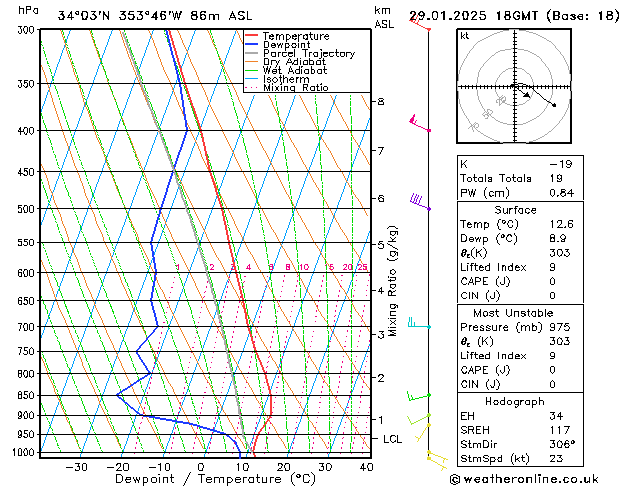Image resolution: width=629 pixels, height=486 pixels.
Task: Click the red Temperature legend line
Action: (252, 36)
